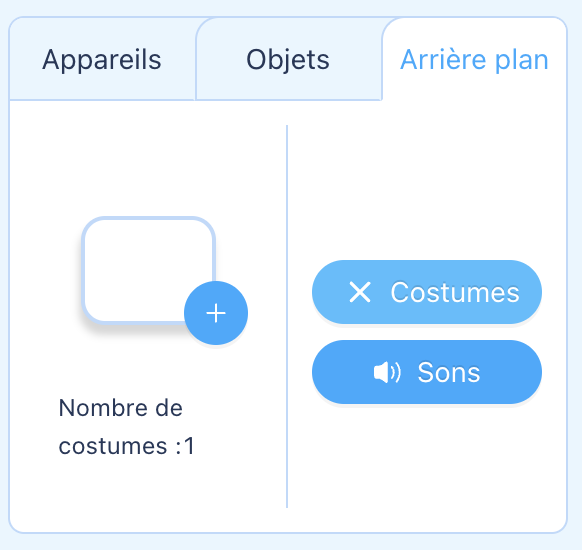The width and height of the screenshot is (582, 550).
Task: Click the rounded square backdrop preview
Action: 148,270
